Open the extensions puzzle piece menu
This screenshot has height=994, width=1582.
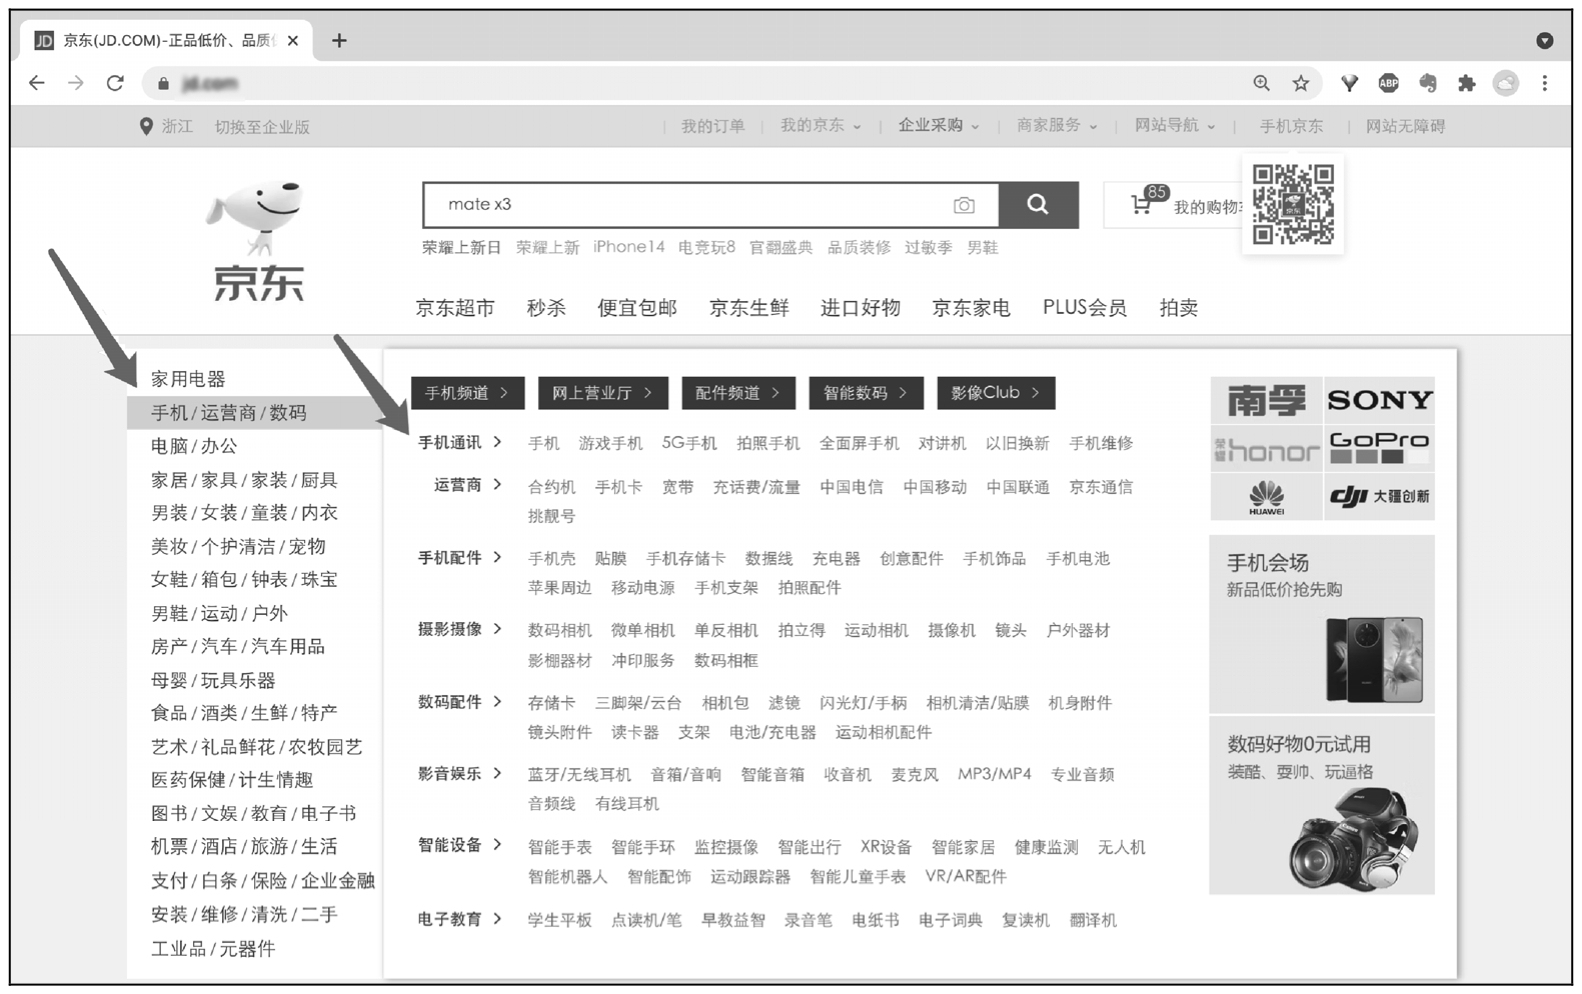tap(1467, 83)
